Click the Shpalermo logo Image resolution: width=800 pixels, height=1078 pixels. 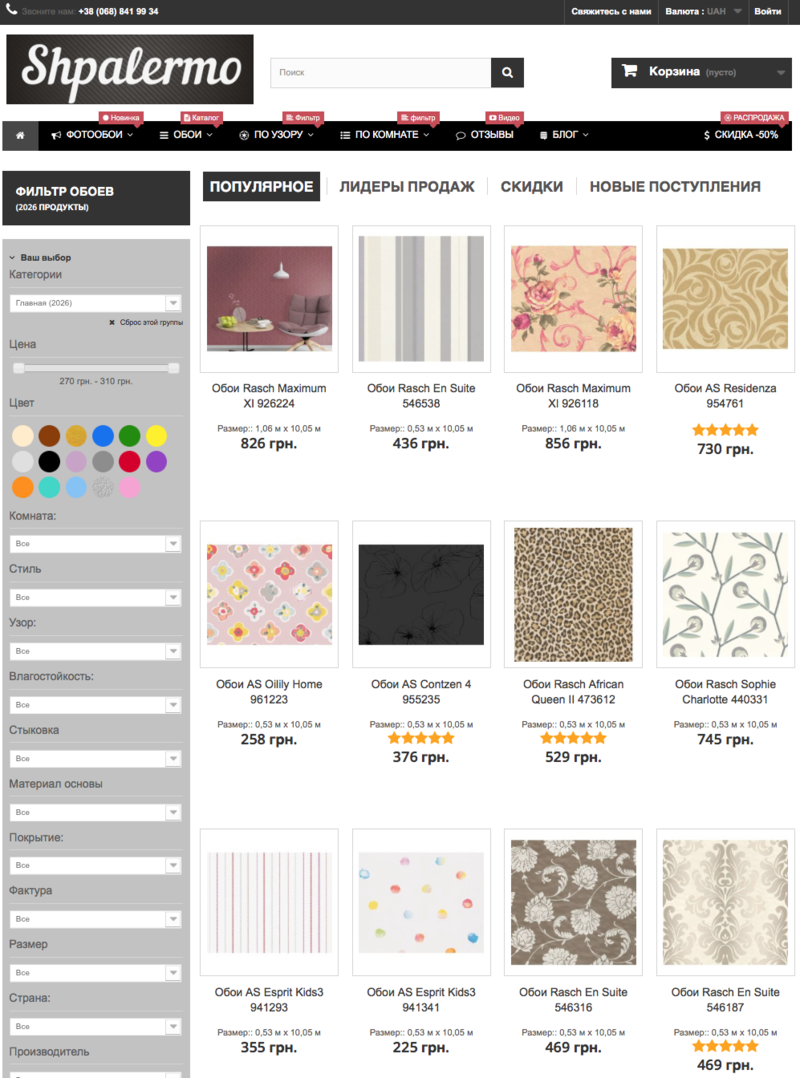coord(130,70)
